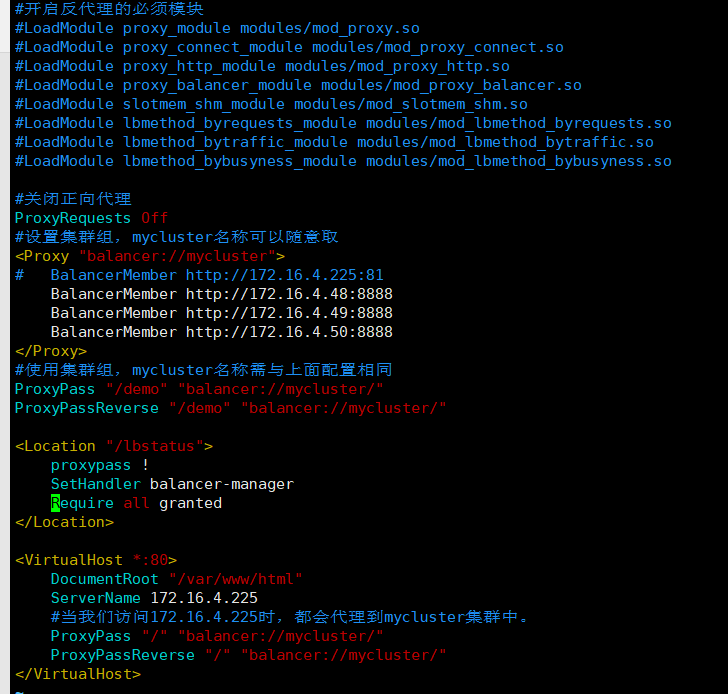
Task: Click BalancerMember http://172.16.4.50:8888 line
Action: 221,332
